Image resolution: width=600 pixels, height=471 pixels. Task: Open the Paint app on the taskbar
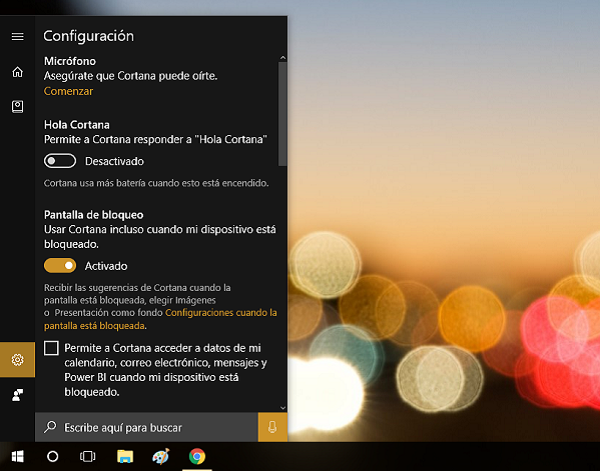161,456
